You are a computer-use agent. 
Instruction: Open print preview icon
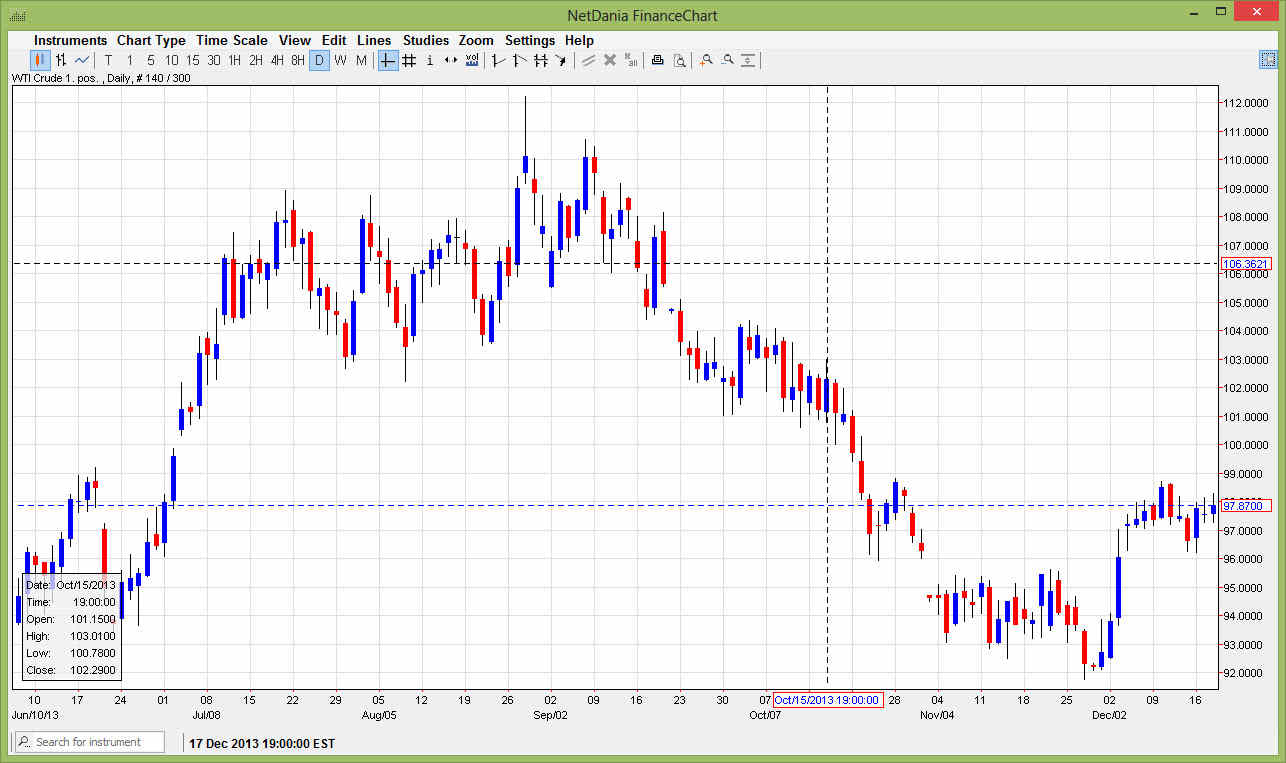click(x=680, y=60)
